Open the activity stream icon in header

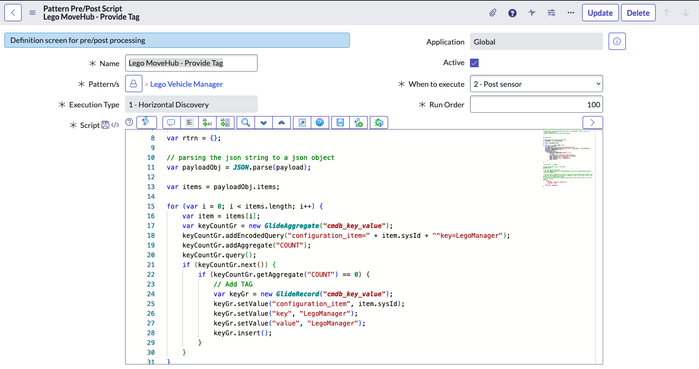pos(532,13)
